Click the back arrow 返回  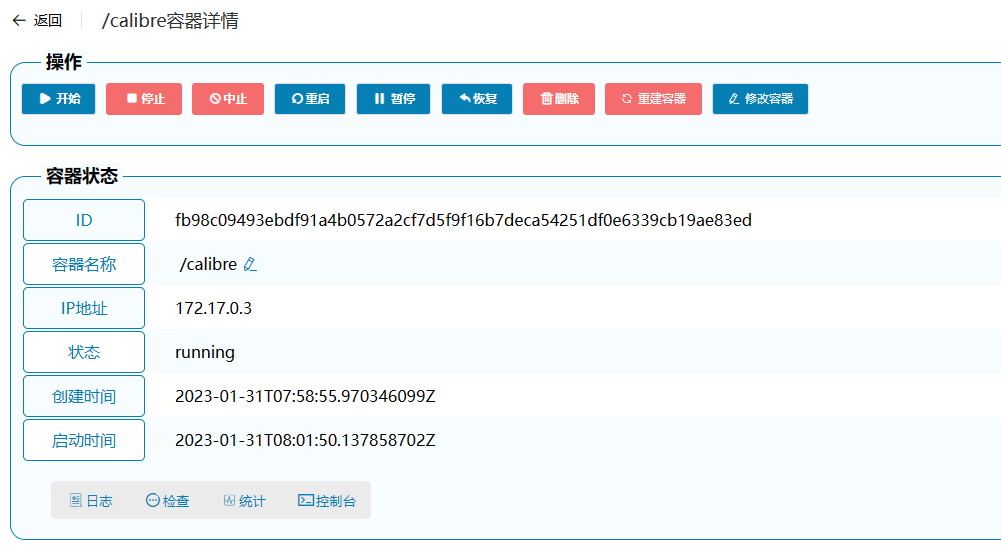[37, 20]
